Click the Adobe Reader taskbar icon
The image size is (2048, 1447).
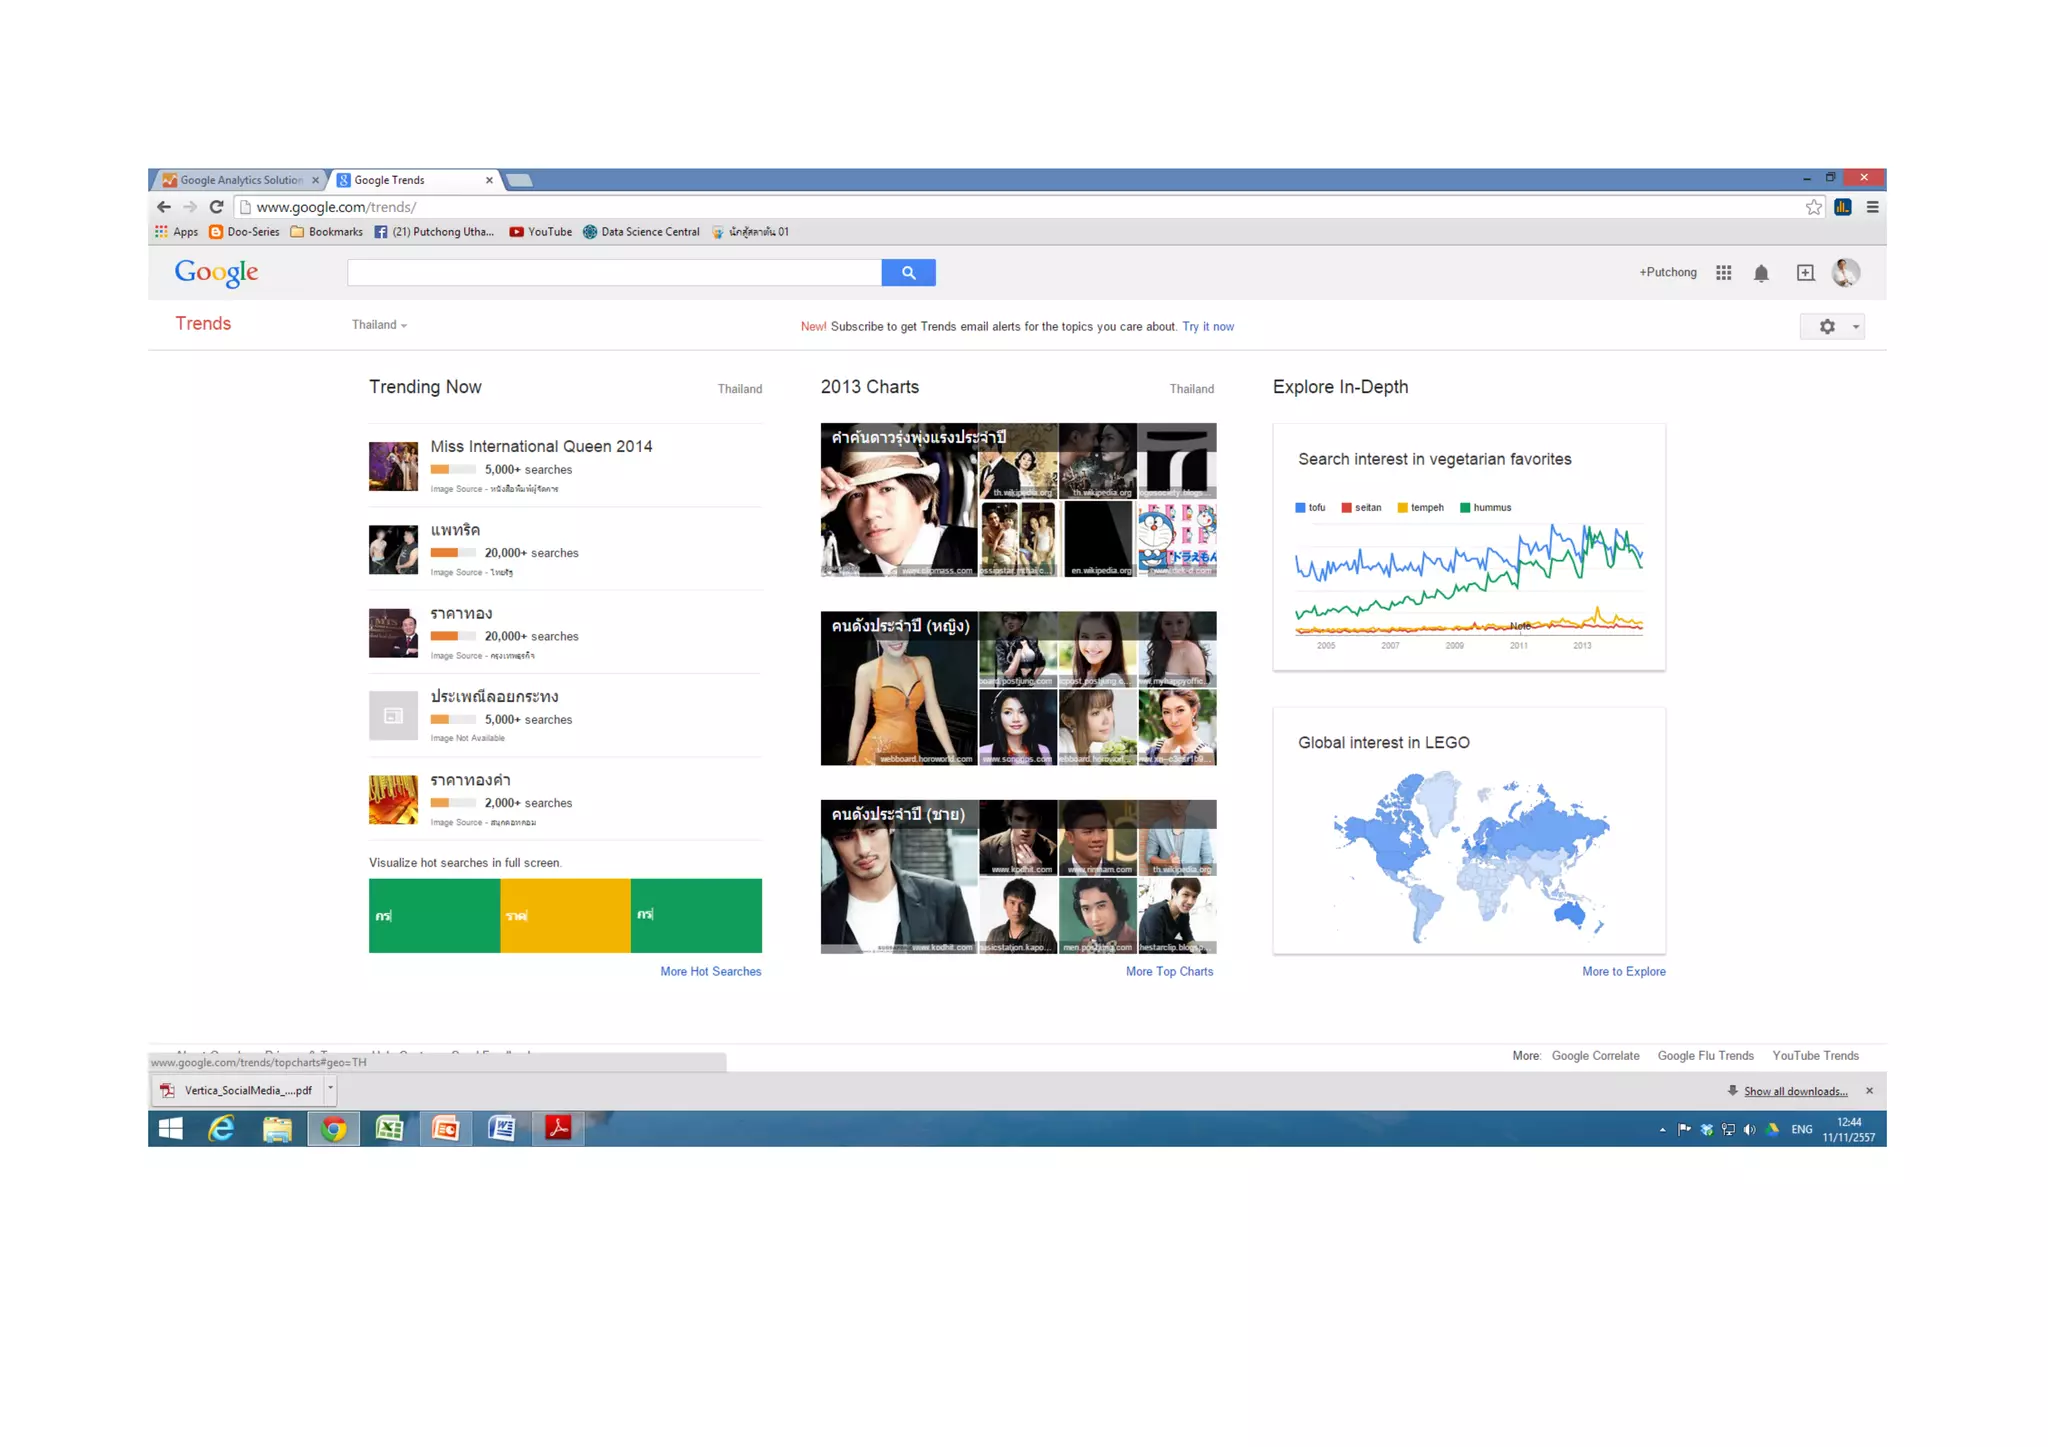click(x=557, y=1129)
